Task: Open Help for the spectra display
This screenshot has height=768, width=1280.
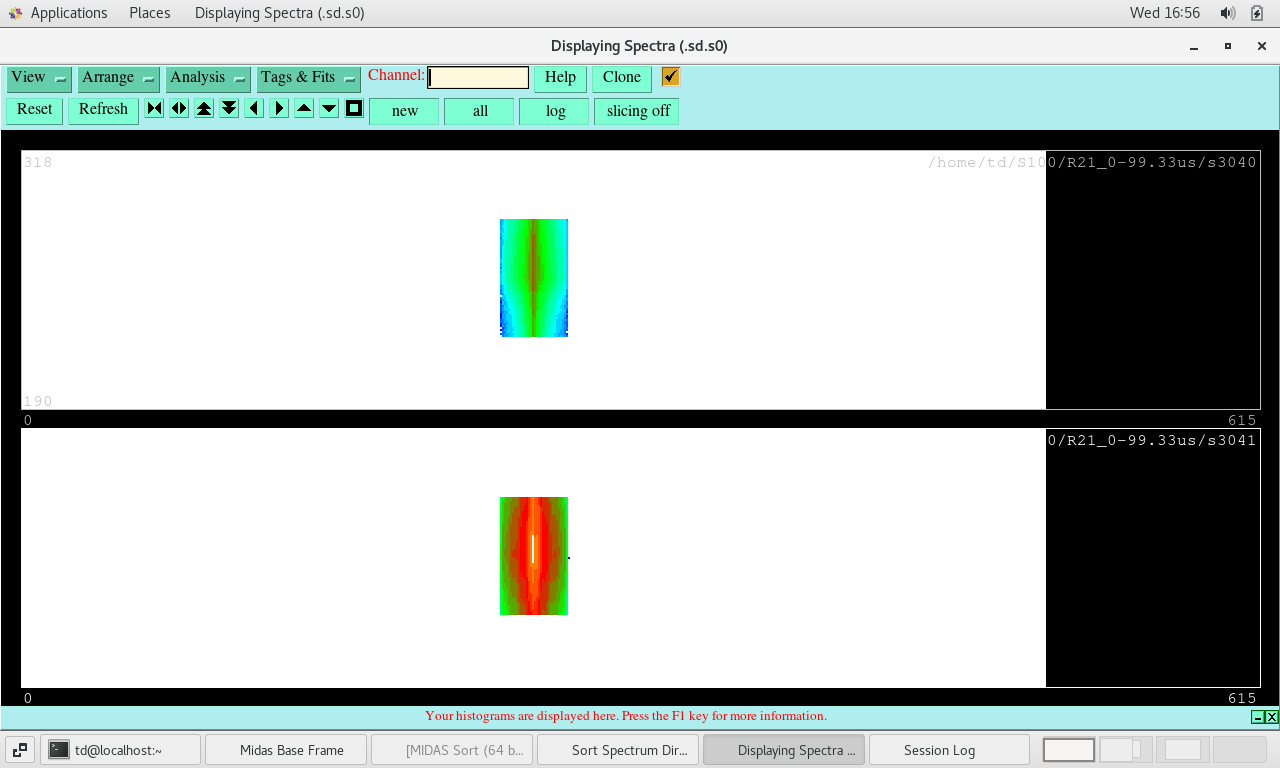Action: (x=560, y=78)
